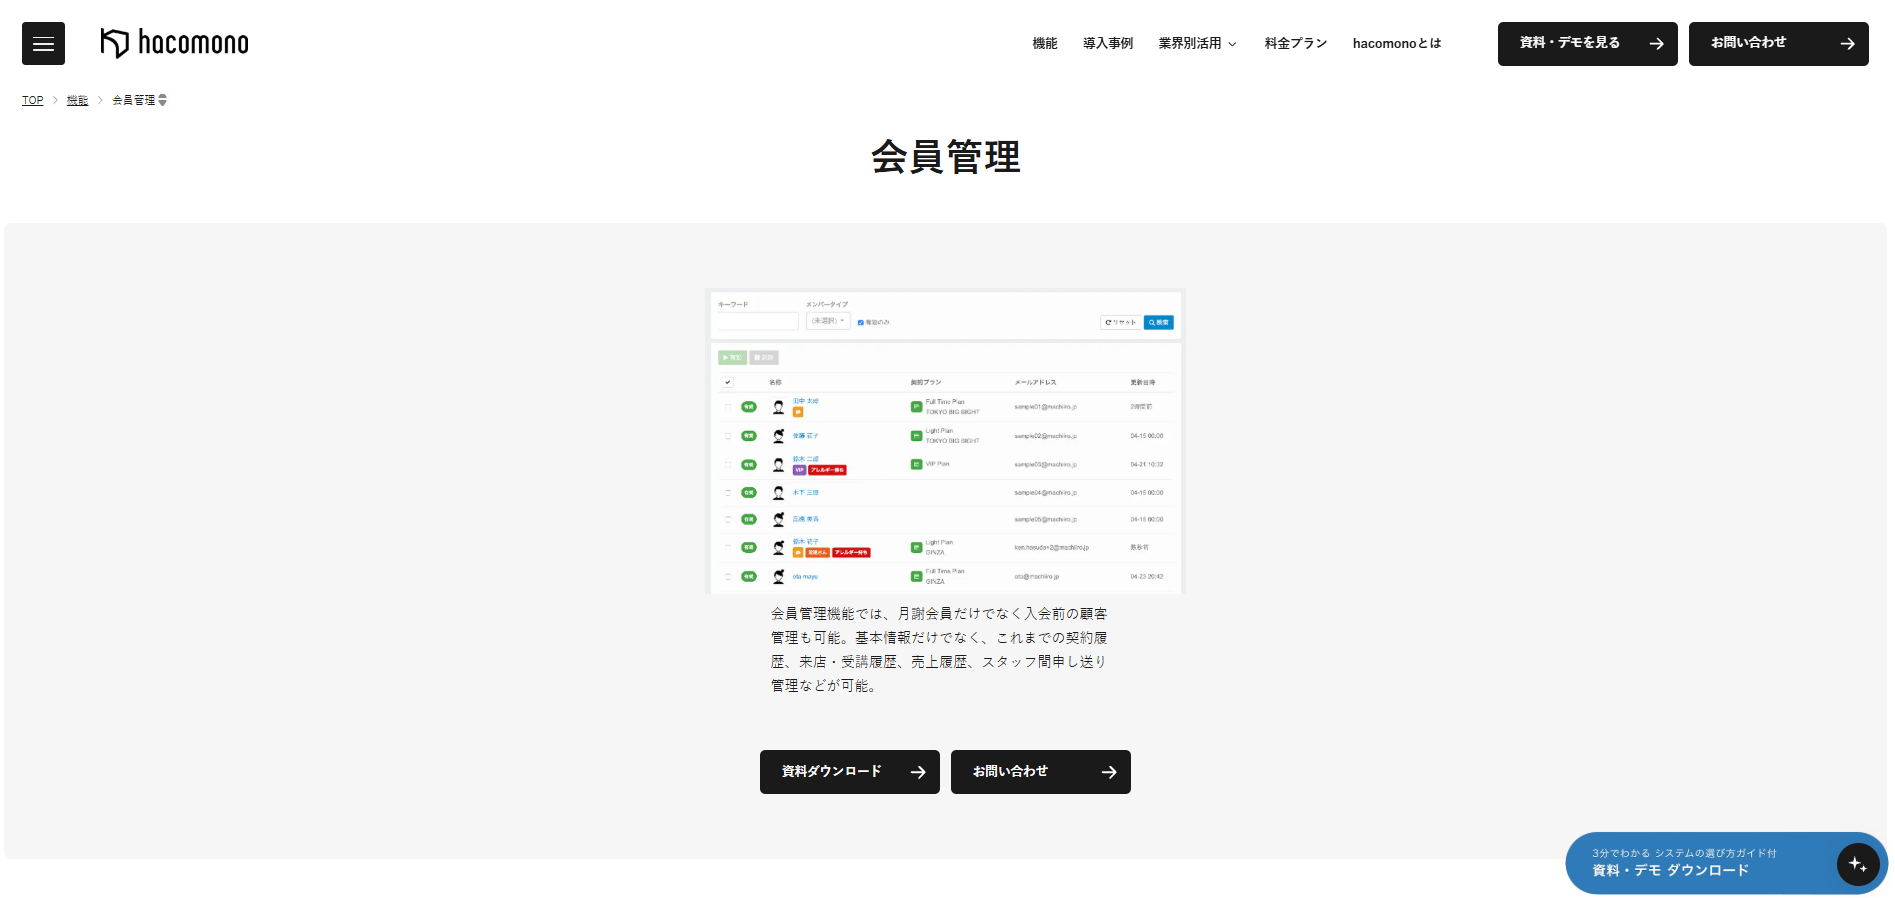This screenshot has width=1895, height=898.
Task: Click the breadcrumb chevron after TOP
Action: [x=55, y=100]
